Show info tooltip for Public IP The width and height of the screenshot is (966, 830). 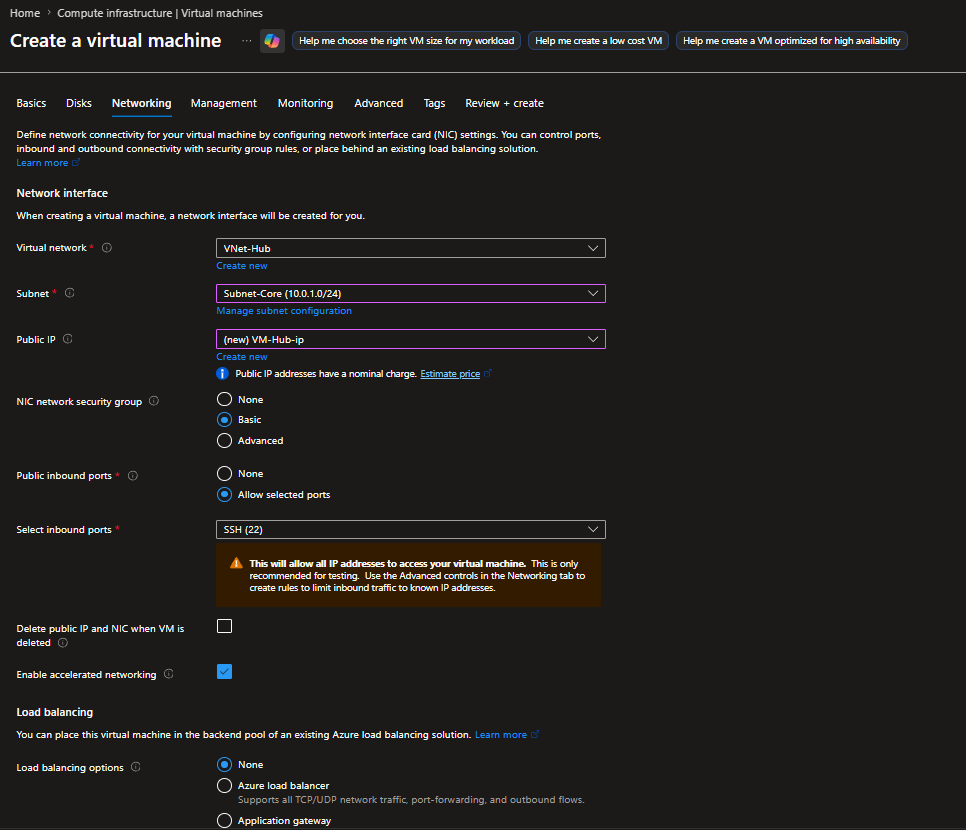tap(68, 339)
